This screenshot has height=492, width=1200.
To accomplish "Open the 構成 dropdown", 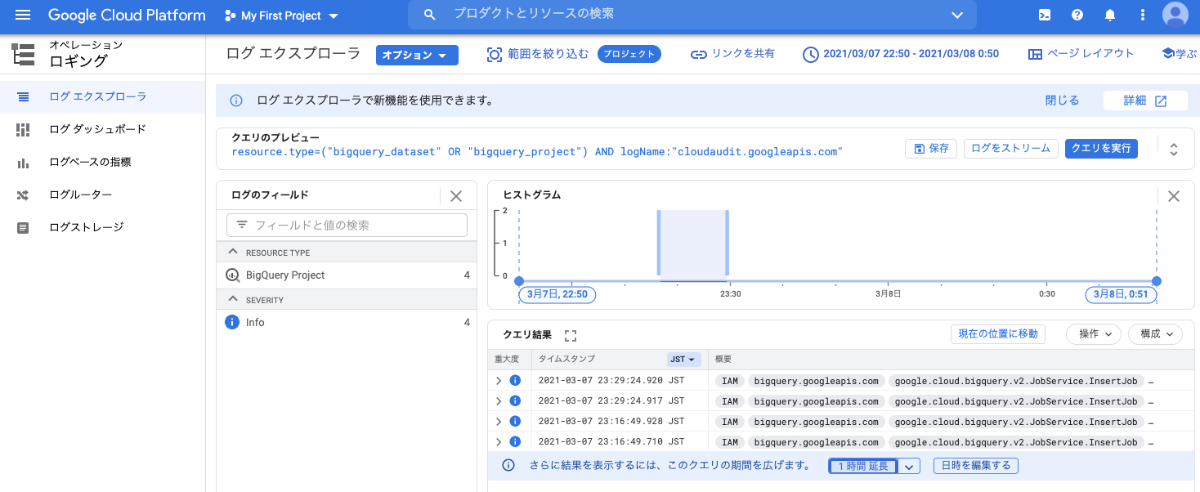I will [x=1155, y=335].
